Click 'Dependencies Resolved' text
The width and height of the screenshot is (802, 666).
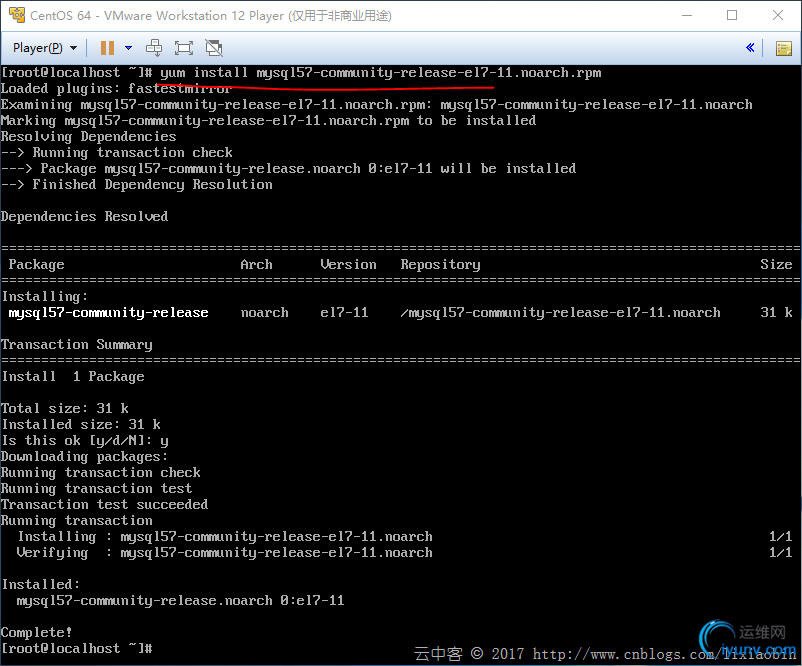[84, 216]
